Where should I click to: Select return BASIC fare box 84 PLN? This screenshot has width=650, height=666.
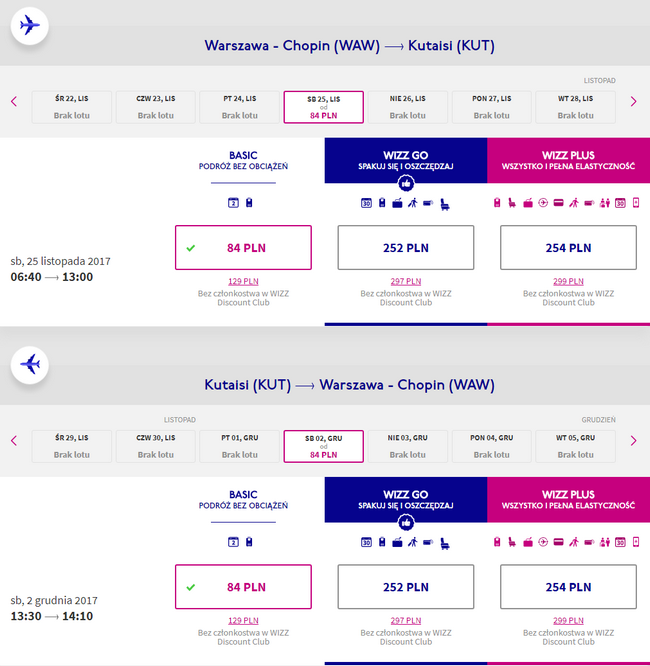243,588
